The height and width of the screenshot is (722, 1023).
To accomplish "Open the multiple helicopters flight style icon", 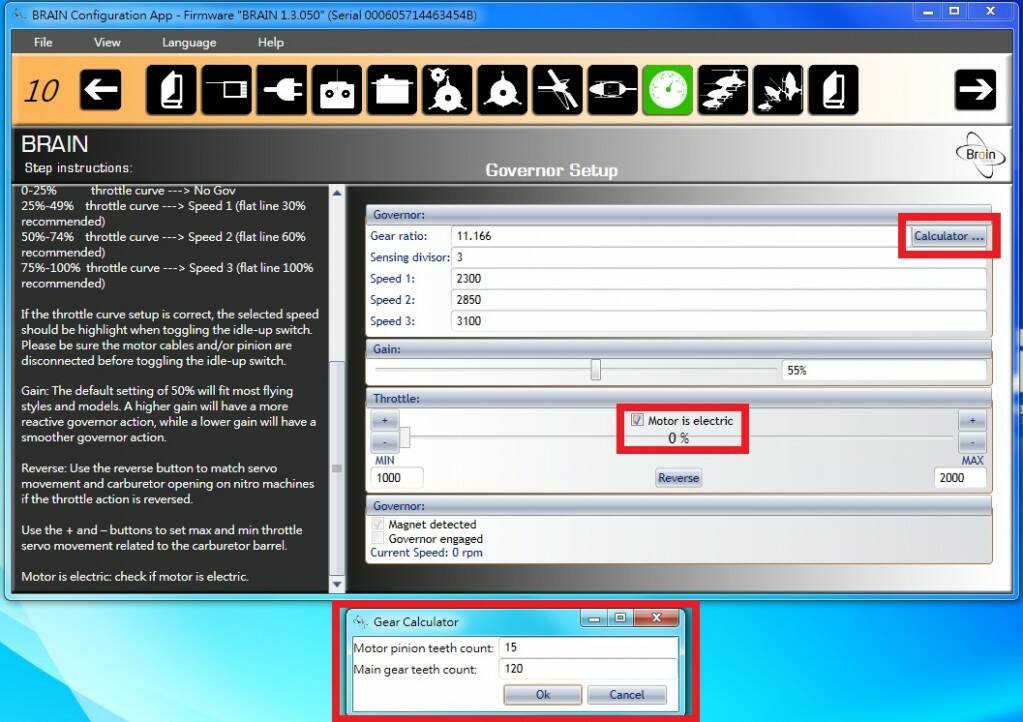I will click(723, 90).
